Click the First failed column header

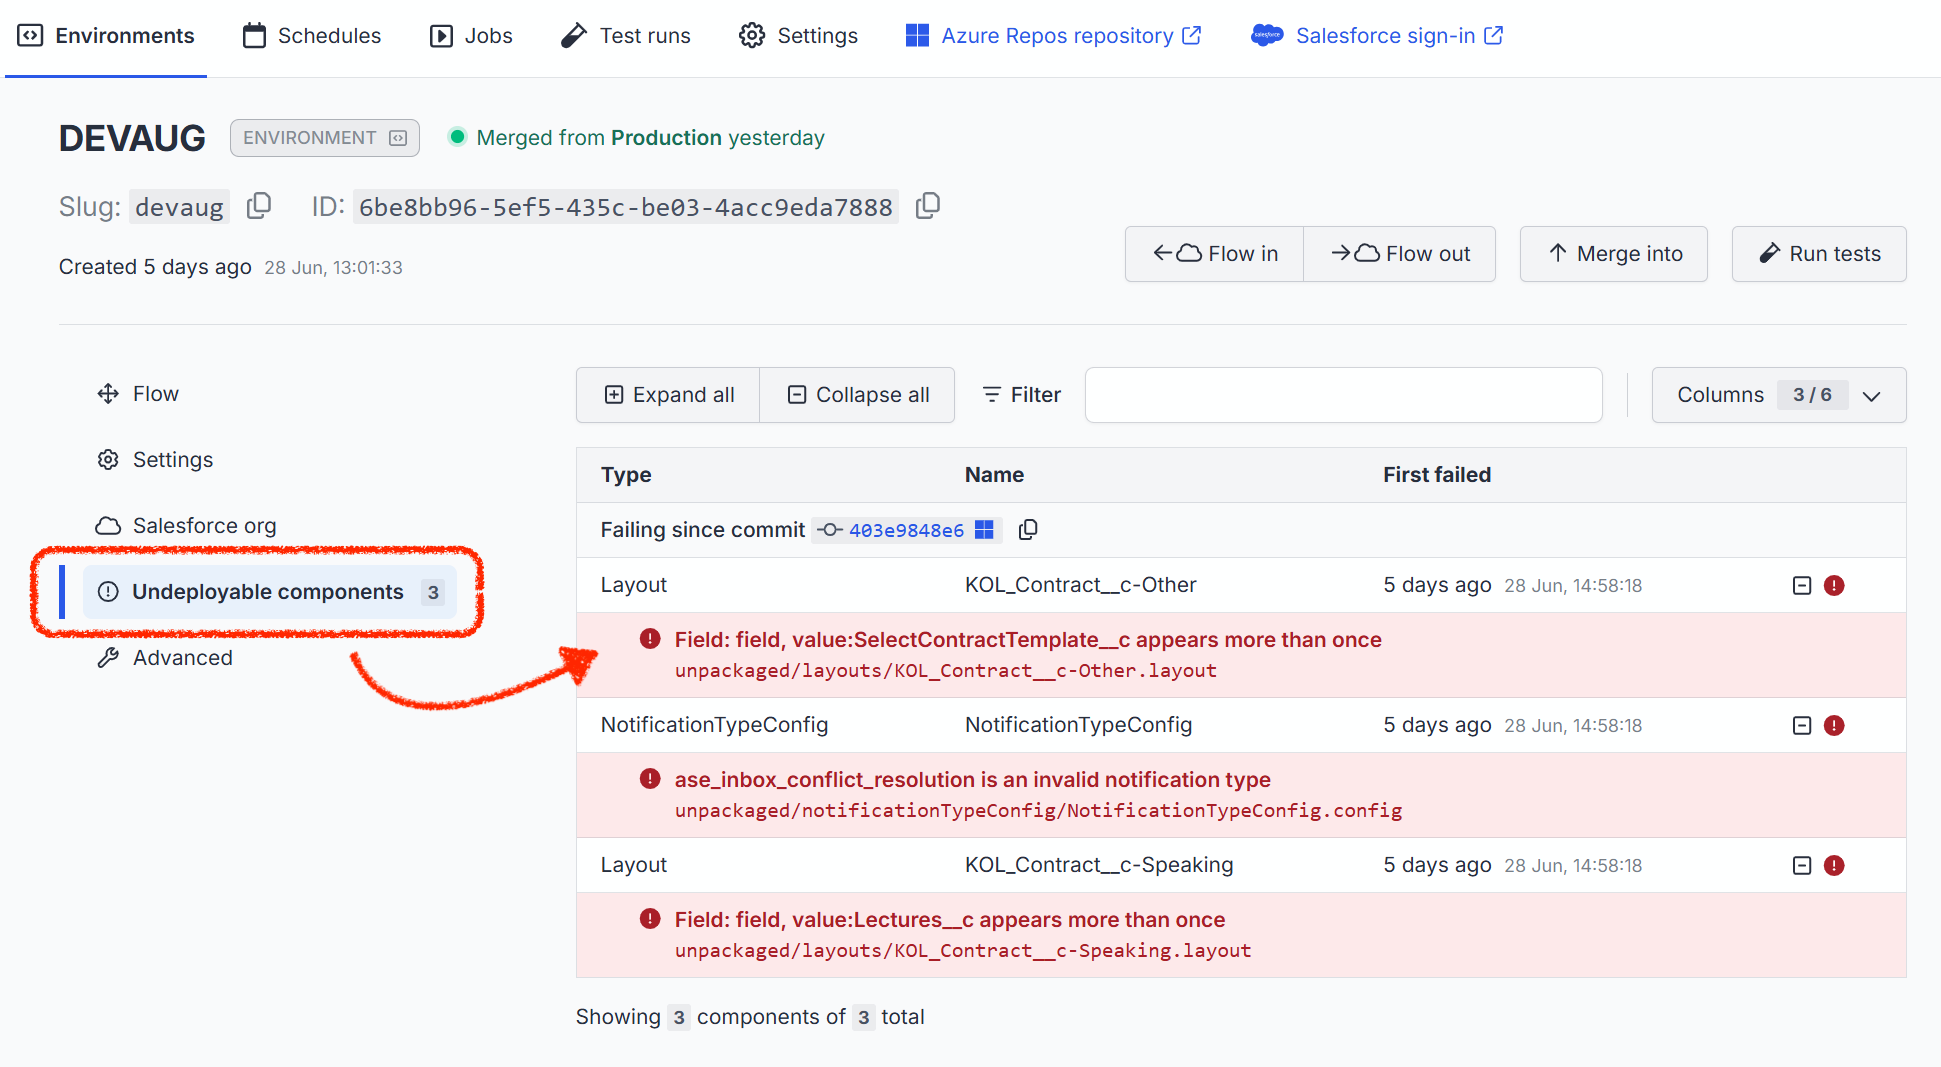pos(1437,475)
